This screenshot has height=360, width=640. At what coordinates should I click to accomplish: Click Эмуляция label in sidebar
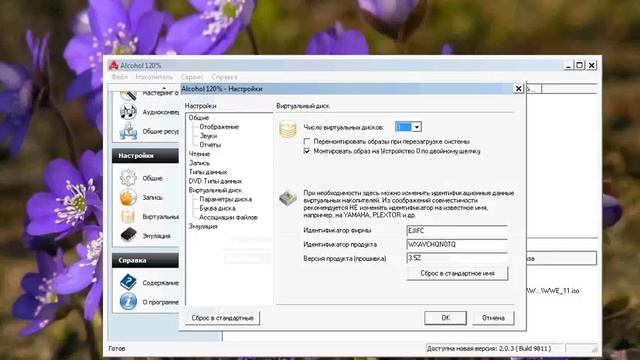(x=156, y=236)
